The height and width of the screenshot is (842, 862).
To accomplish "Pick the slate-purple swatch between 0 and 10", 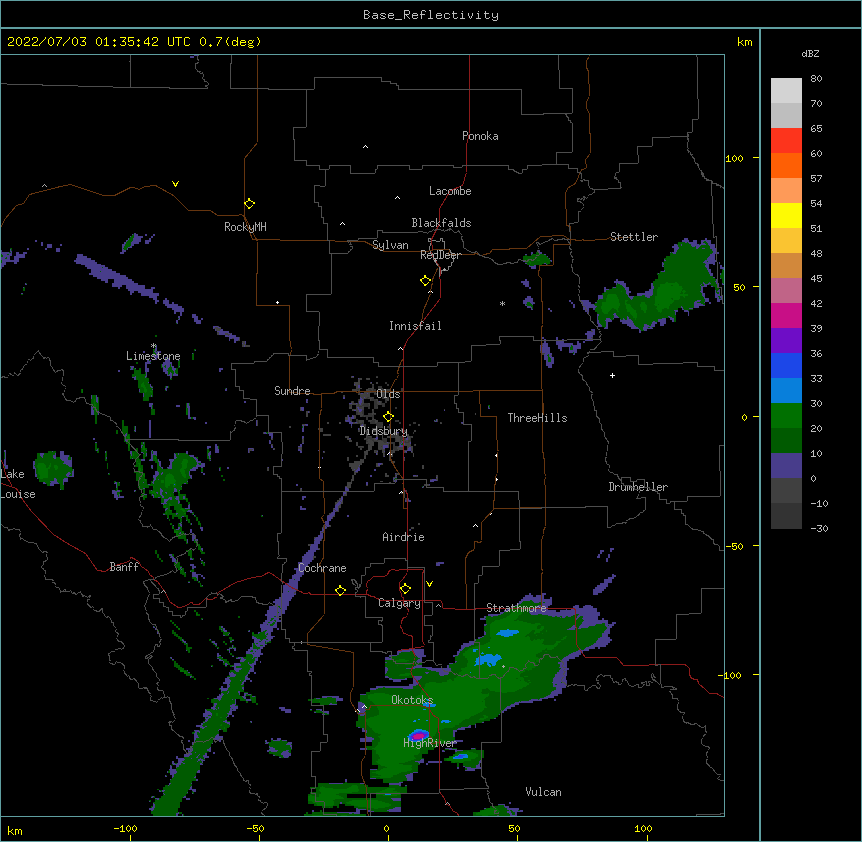I will point(786,466).
